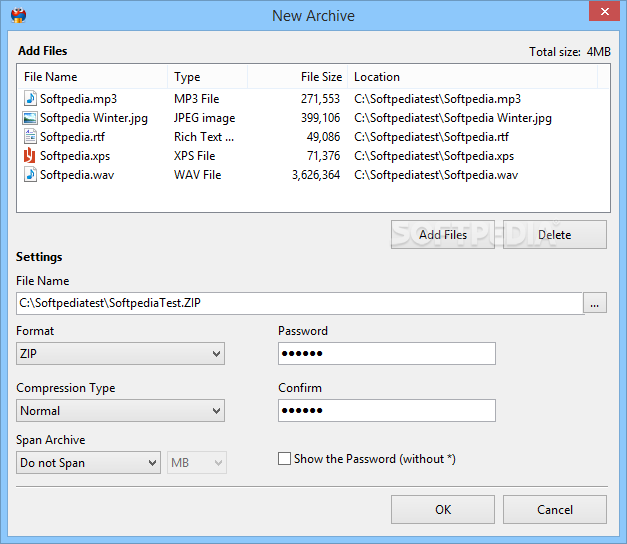Select the Softpedia.rtf file name
Image resolution: width=627 pixels, height=544 pixels.
pos(72,137)
